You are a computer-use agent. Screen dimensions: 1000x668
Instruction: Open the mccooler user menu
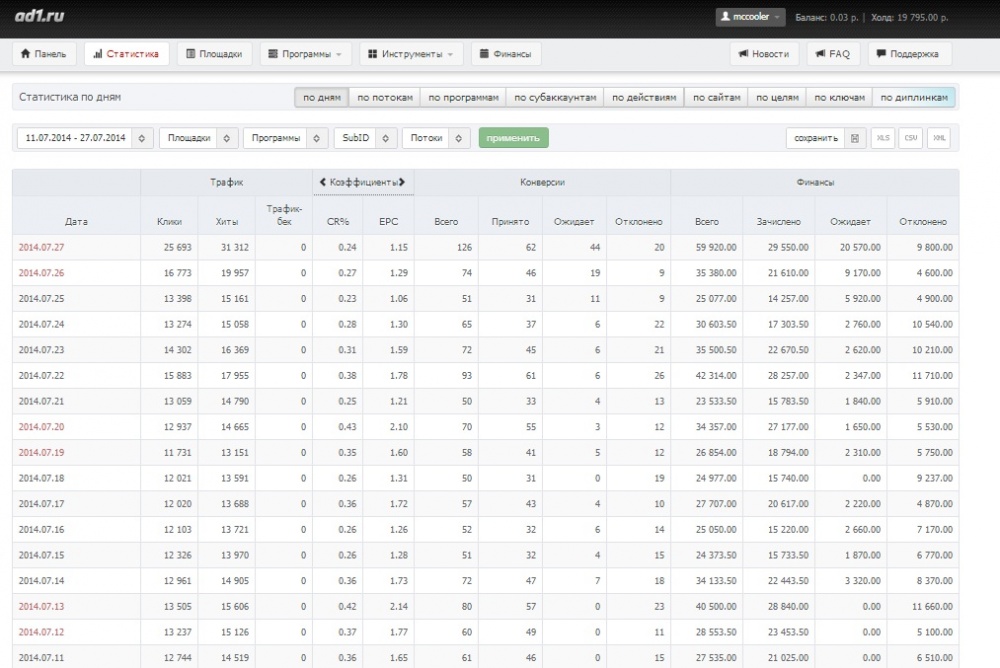click(x=750, y=17)
